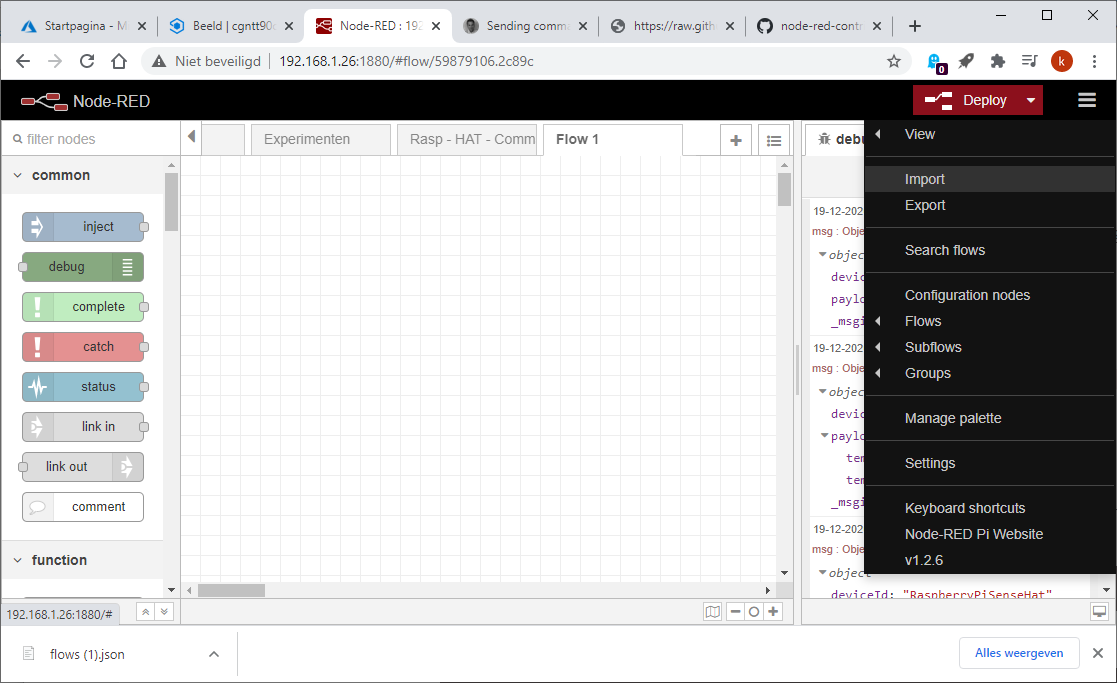Image resolution: width=1117 pixels, height=683 pixels.
Task: Collapse the function palette category
Action: [83, 560]
